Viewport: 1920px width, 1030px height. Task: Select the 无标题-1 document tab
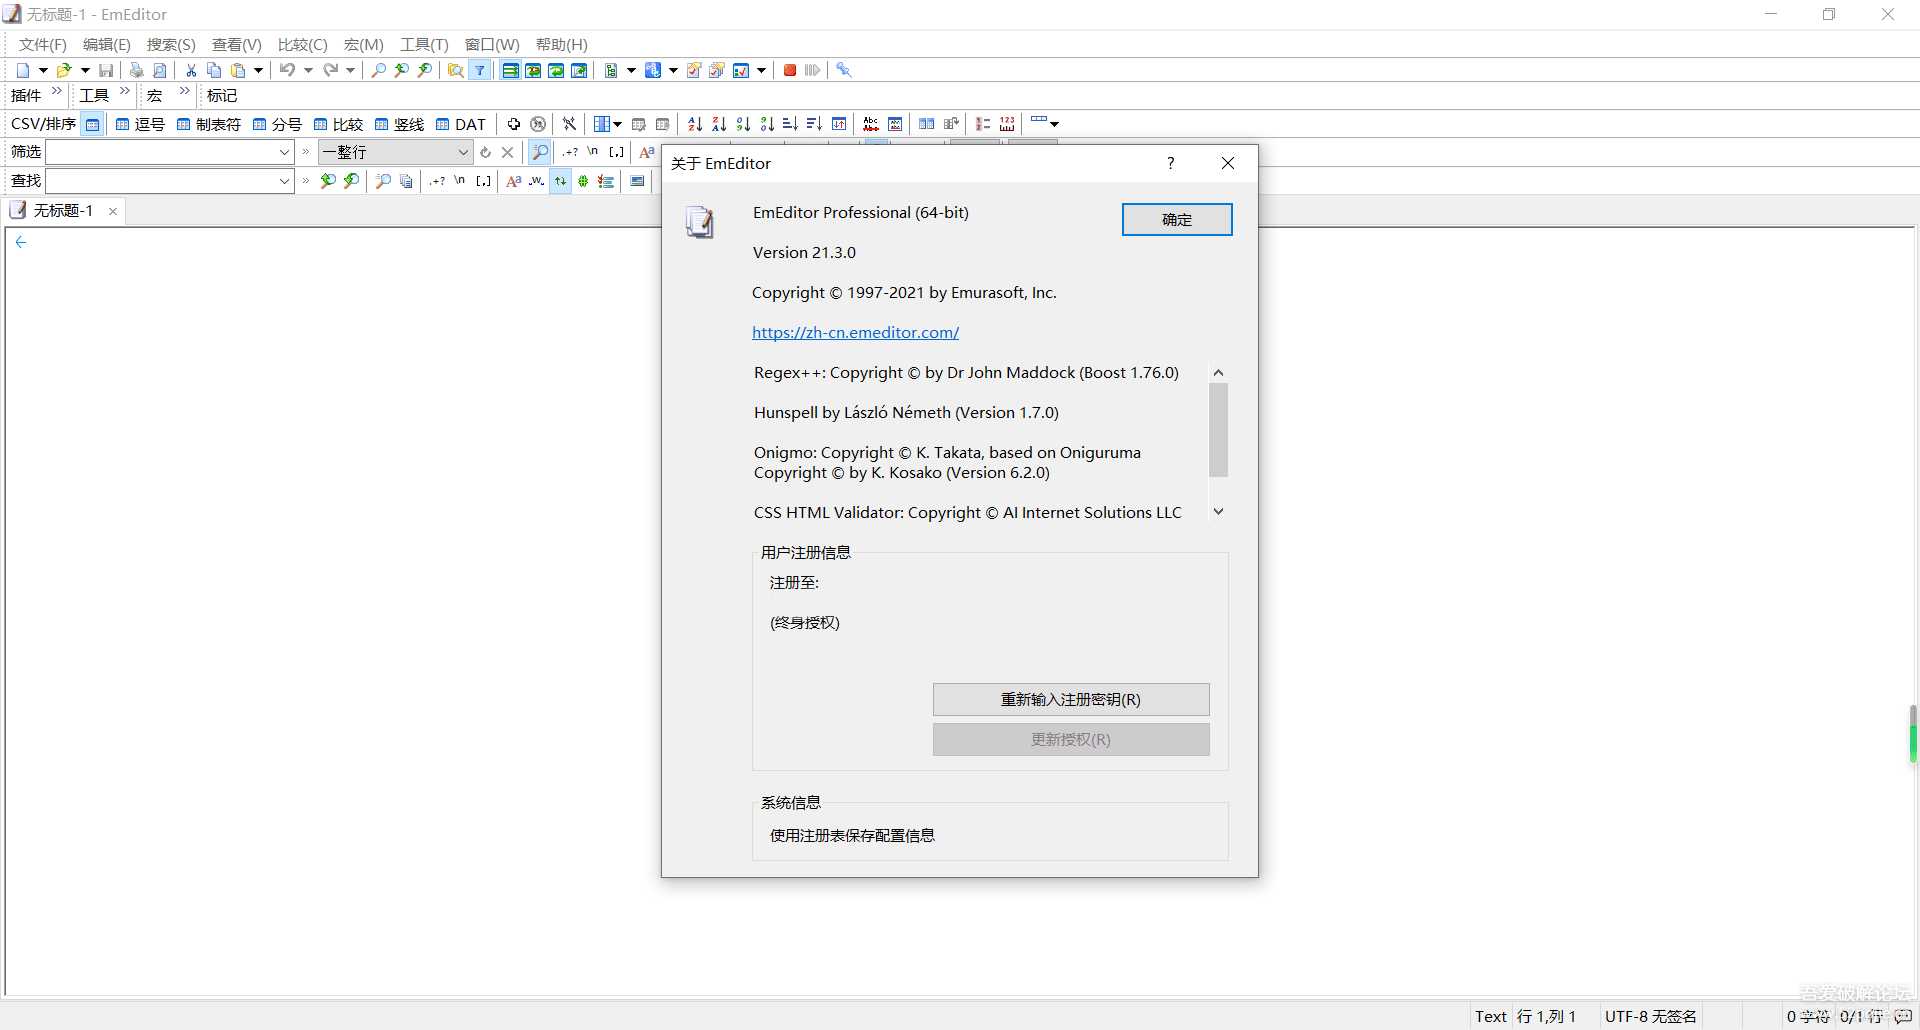tap(63, 211)
